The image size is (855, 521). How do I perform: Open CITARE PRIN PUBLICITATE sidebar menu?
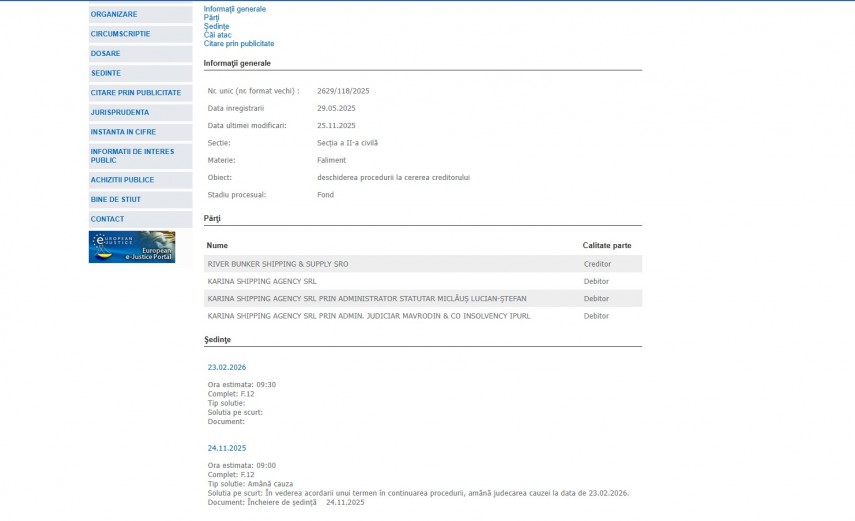136,93
